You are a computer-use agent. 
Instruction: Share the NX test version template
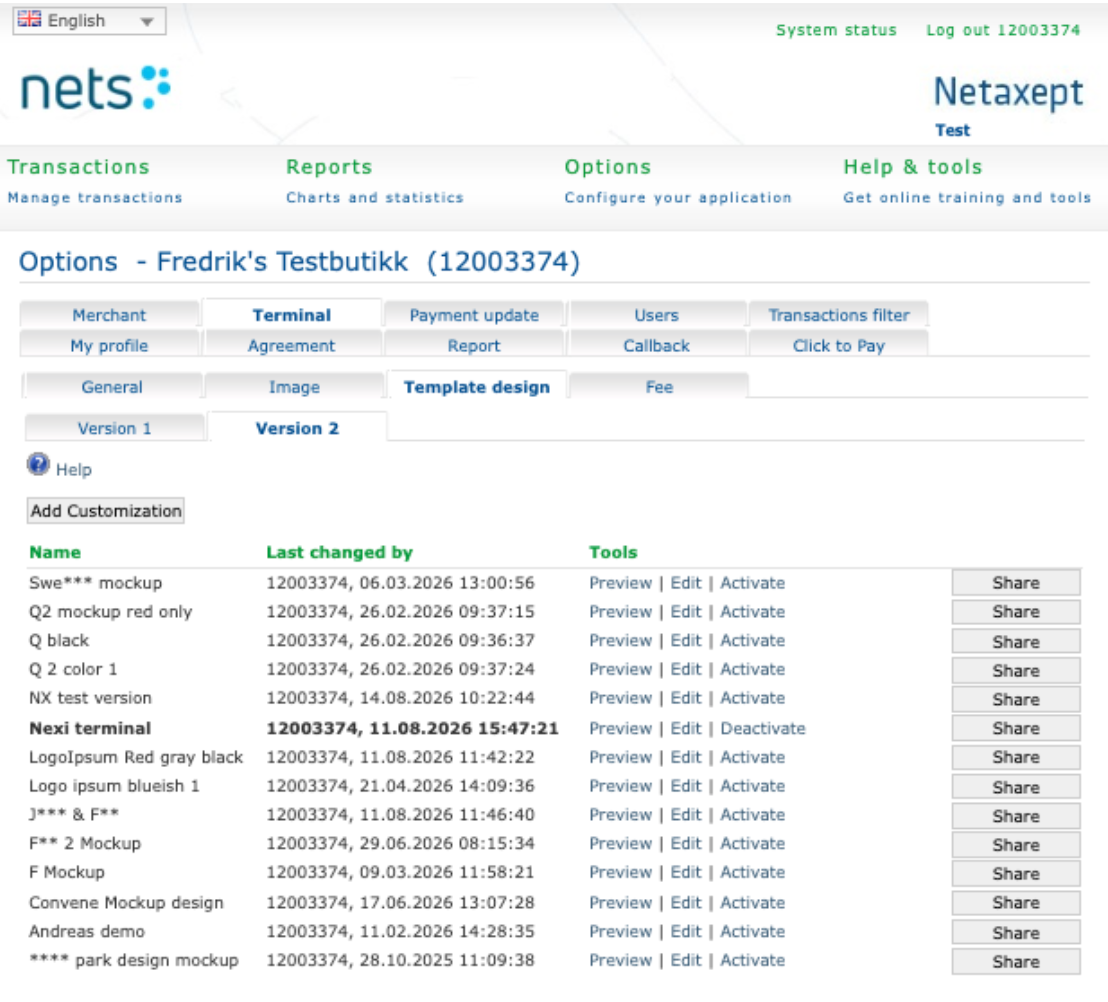coord(1015,700)
